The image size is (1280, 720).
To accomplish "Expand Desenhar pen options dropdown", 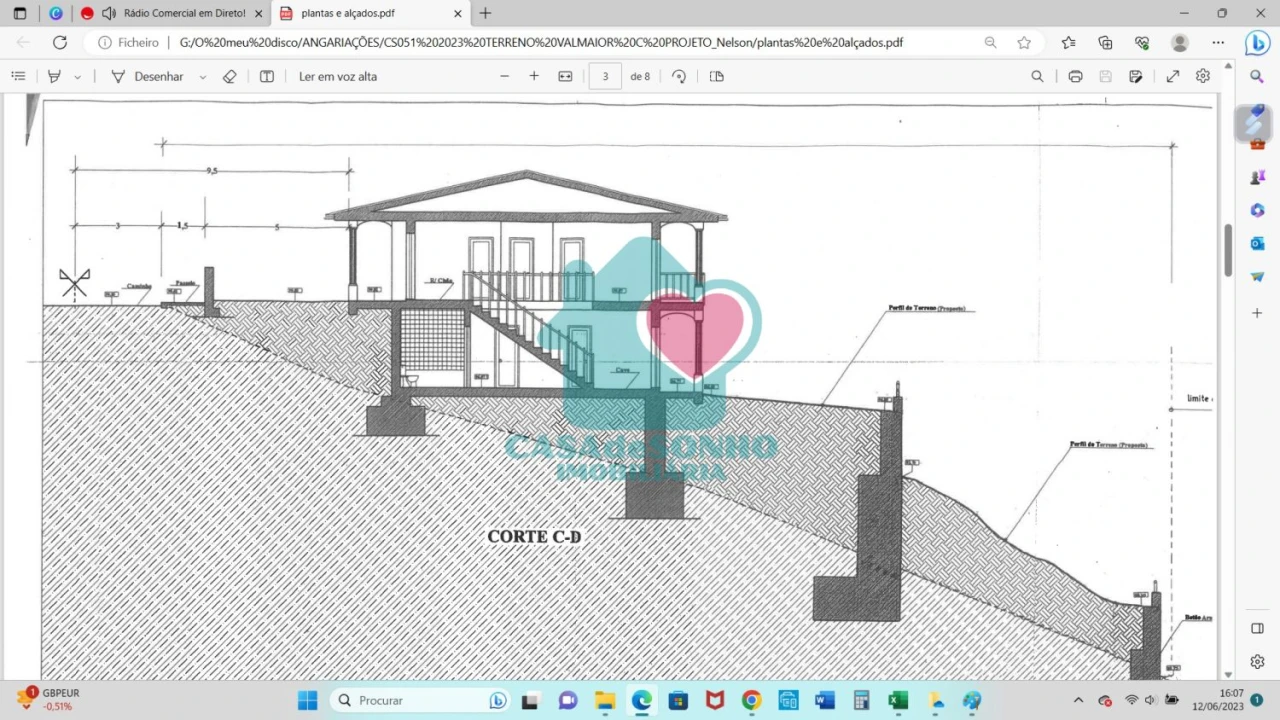I will 203,76.
